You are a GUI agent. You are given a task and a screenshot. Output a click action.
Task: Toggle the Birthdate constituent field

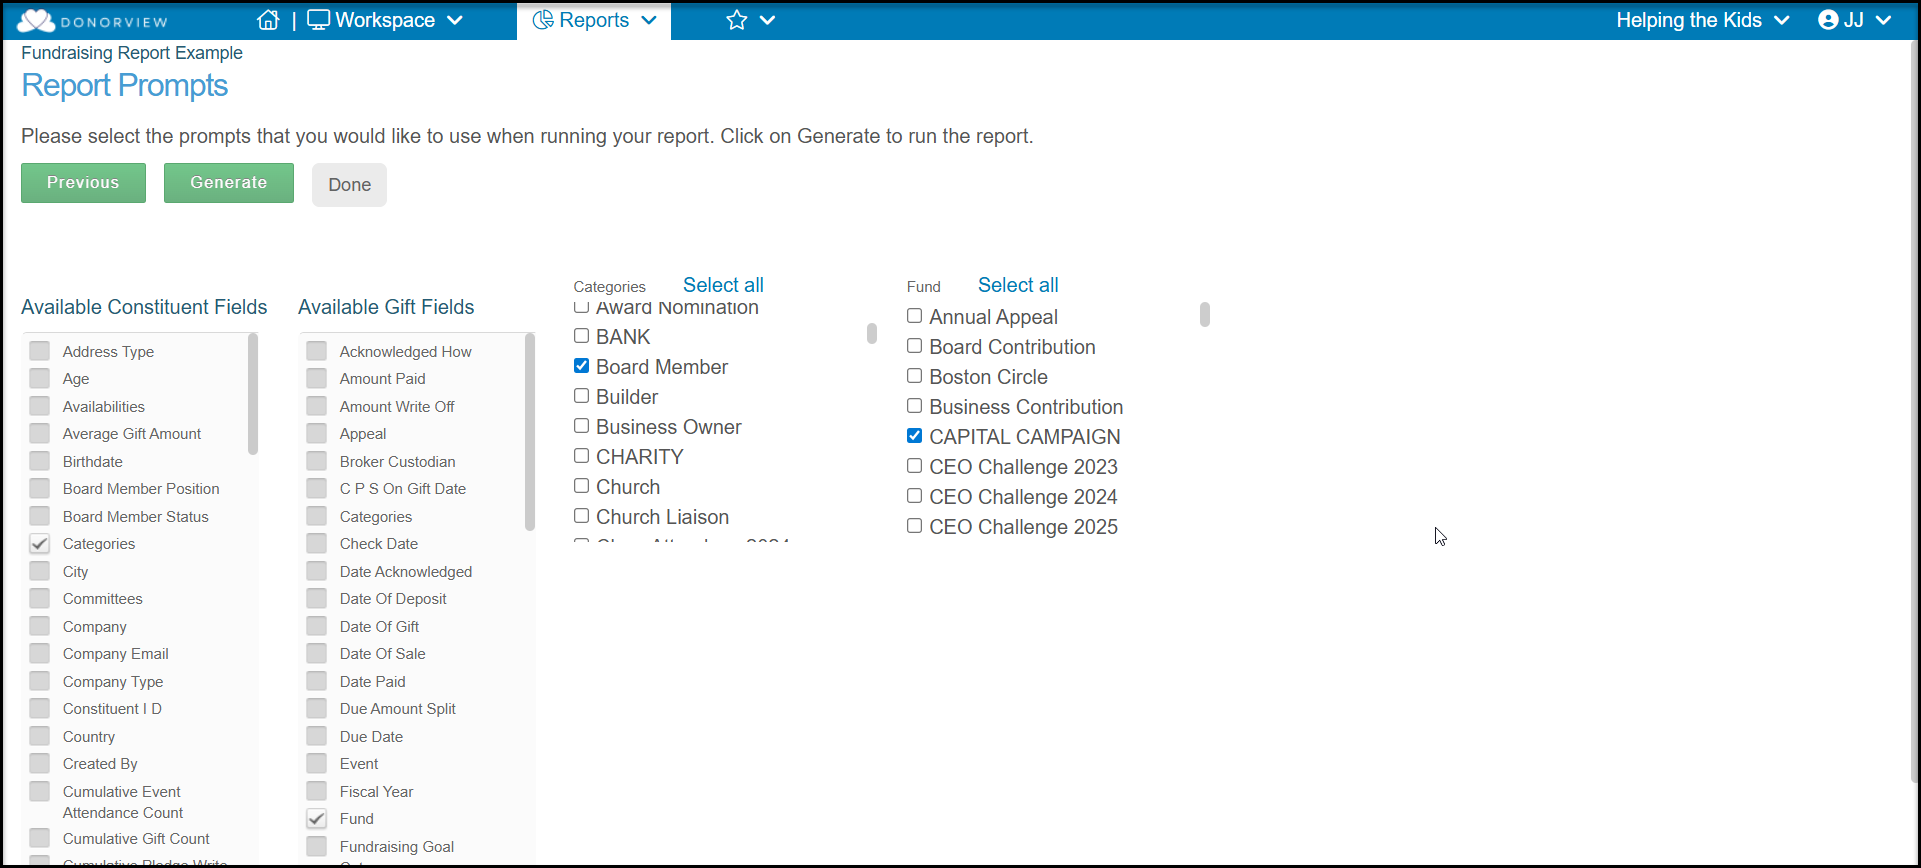point(39,461)
